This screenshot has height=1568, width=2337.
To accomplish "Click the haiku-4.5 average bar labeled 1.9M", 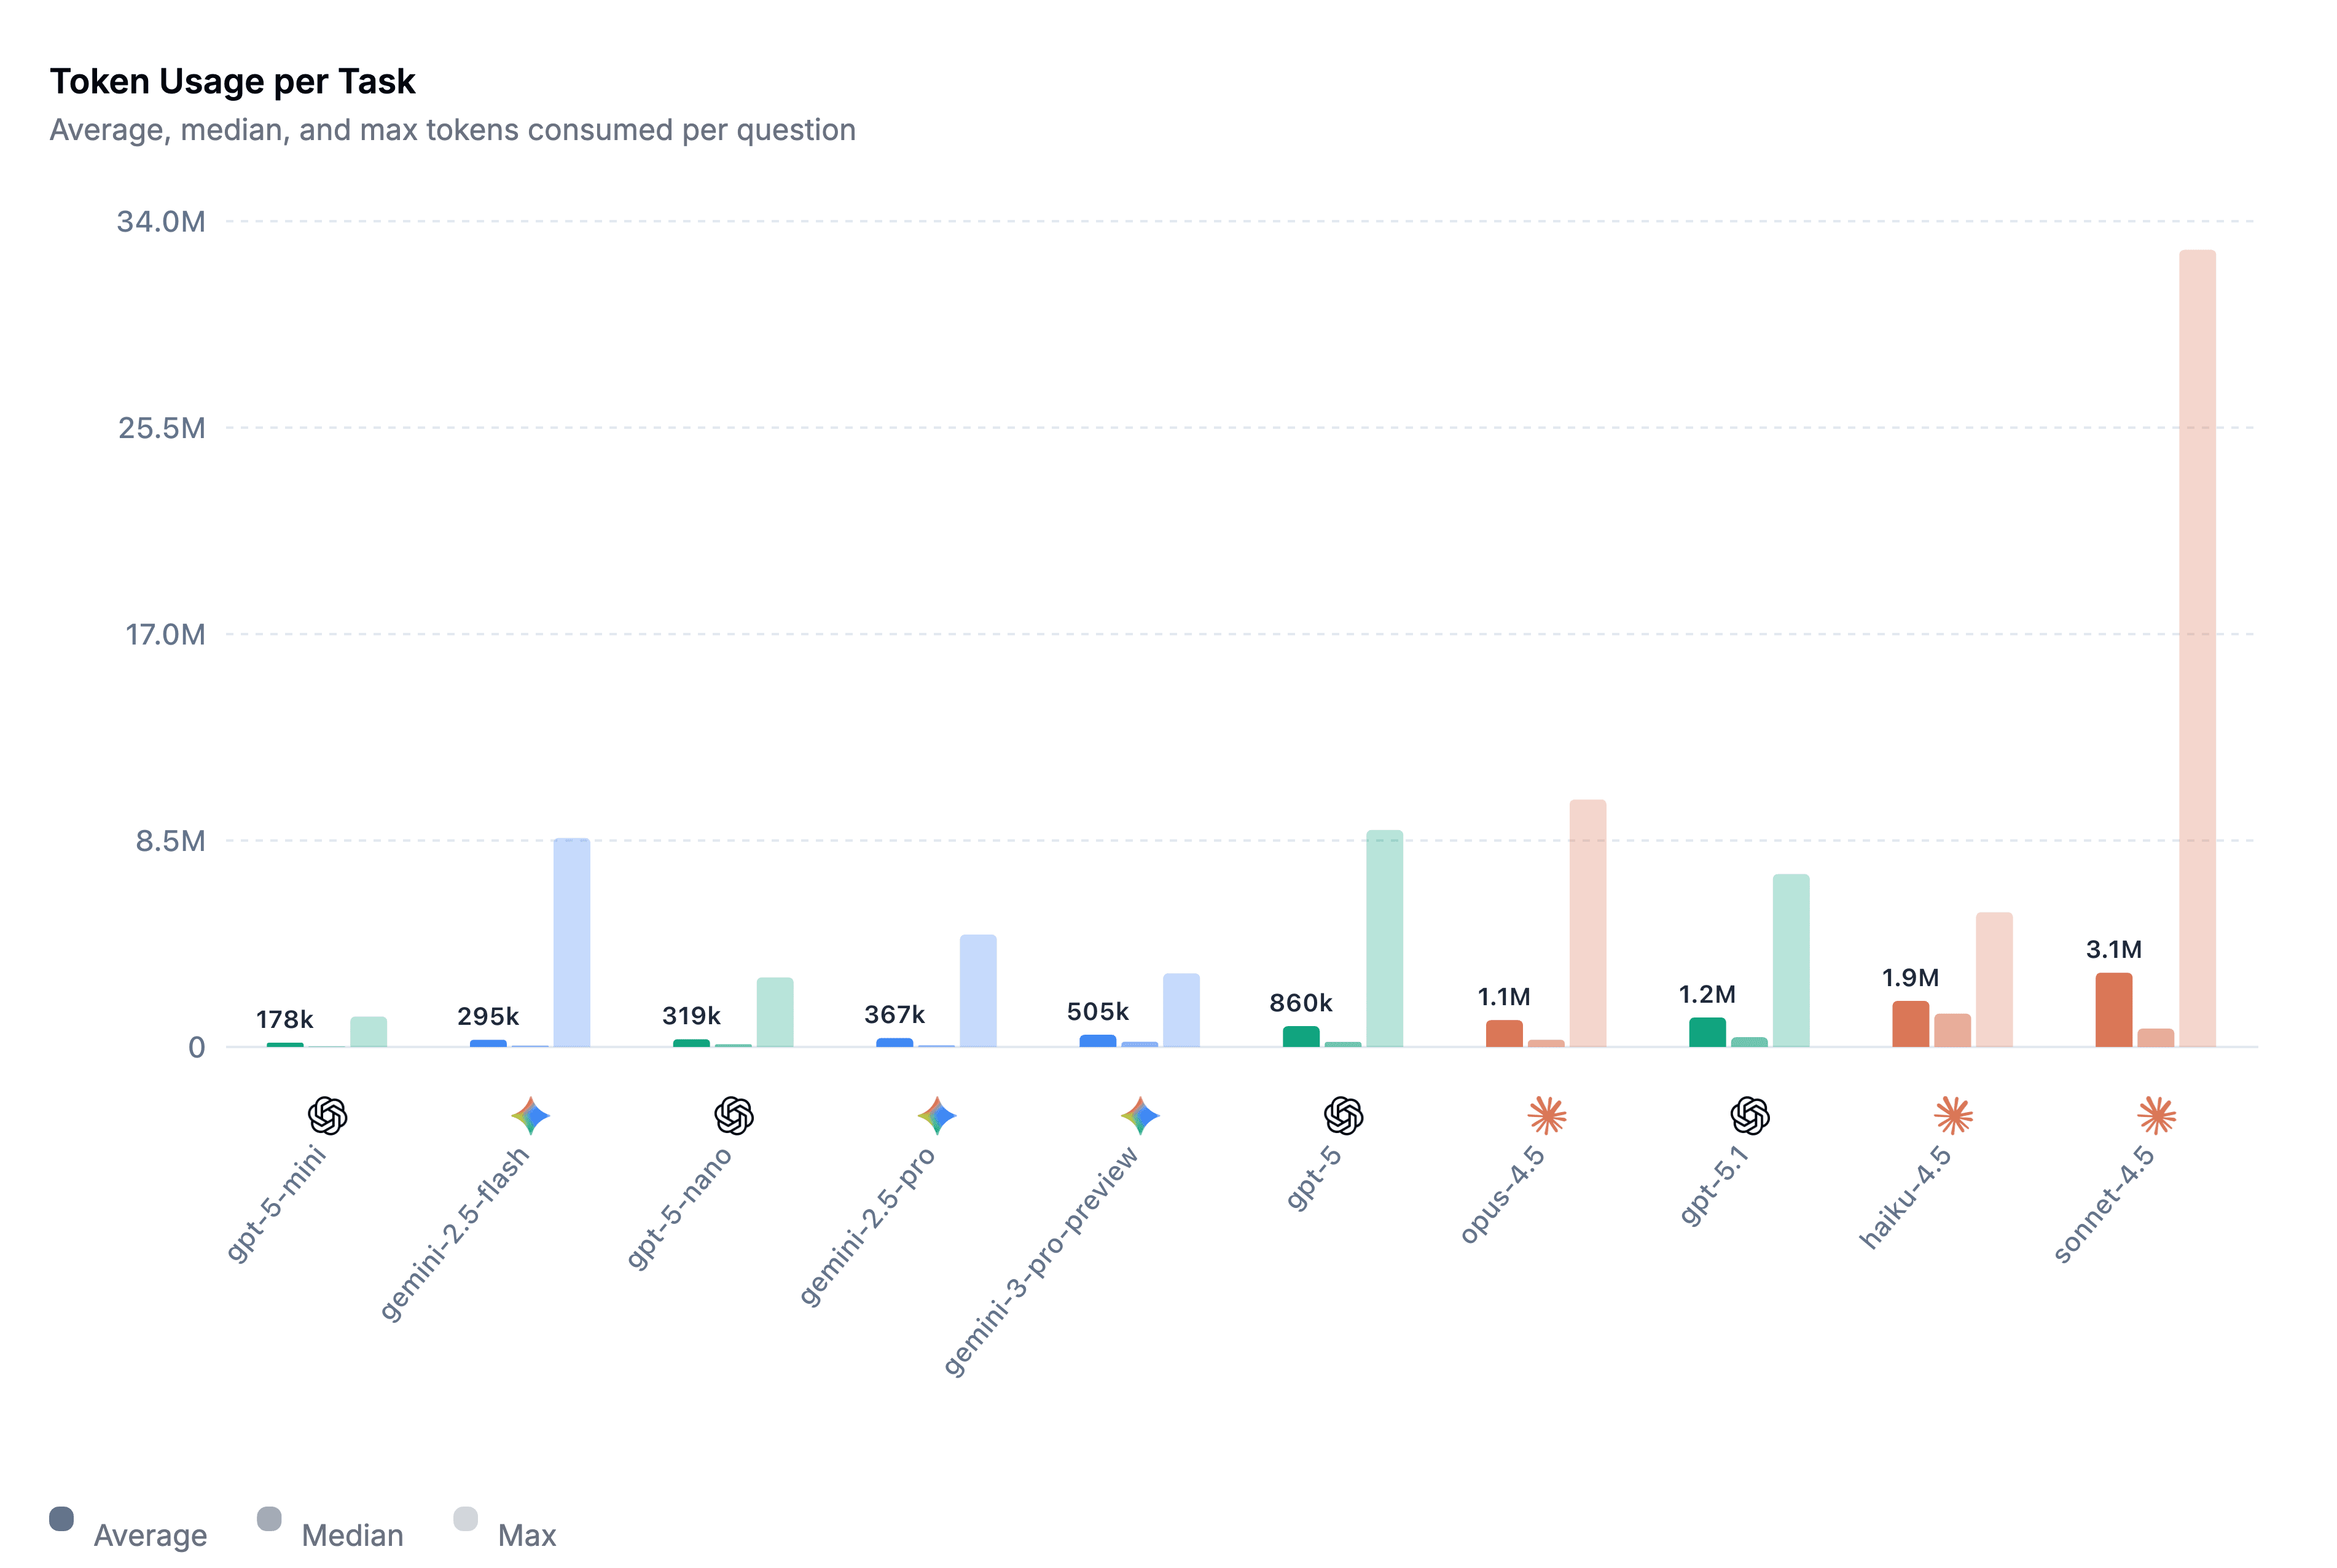I will 1910,1024.
